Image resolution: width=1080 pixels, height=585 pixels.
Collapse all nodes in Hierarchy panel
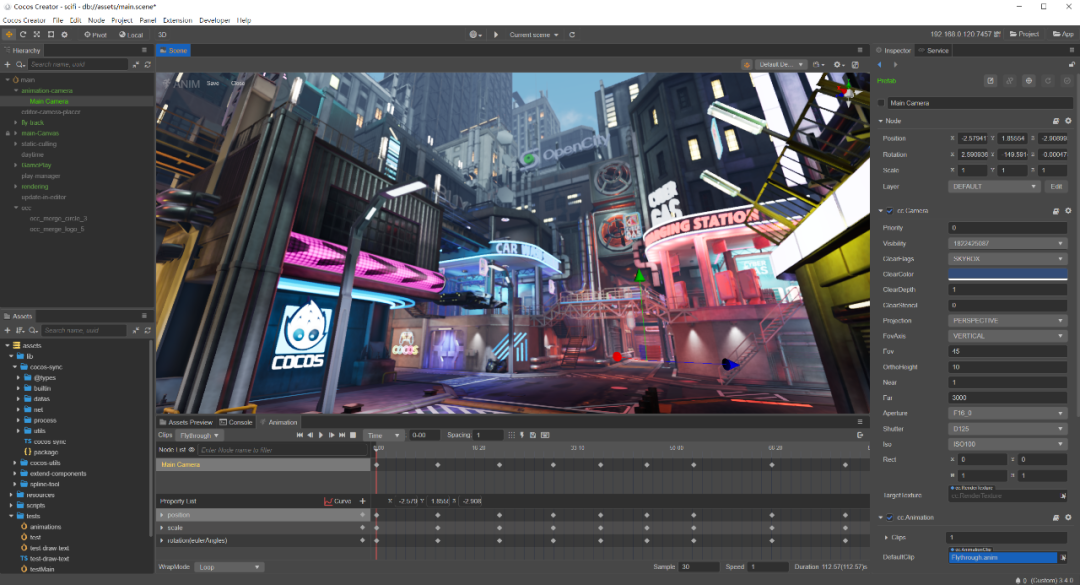[x=136, y=64]
